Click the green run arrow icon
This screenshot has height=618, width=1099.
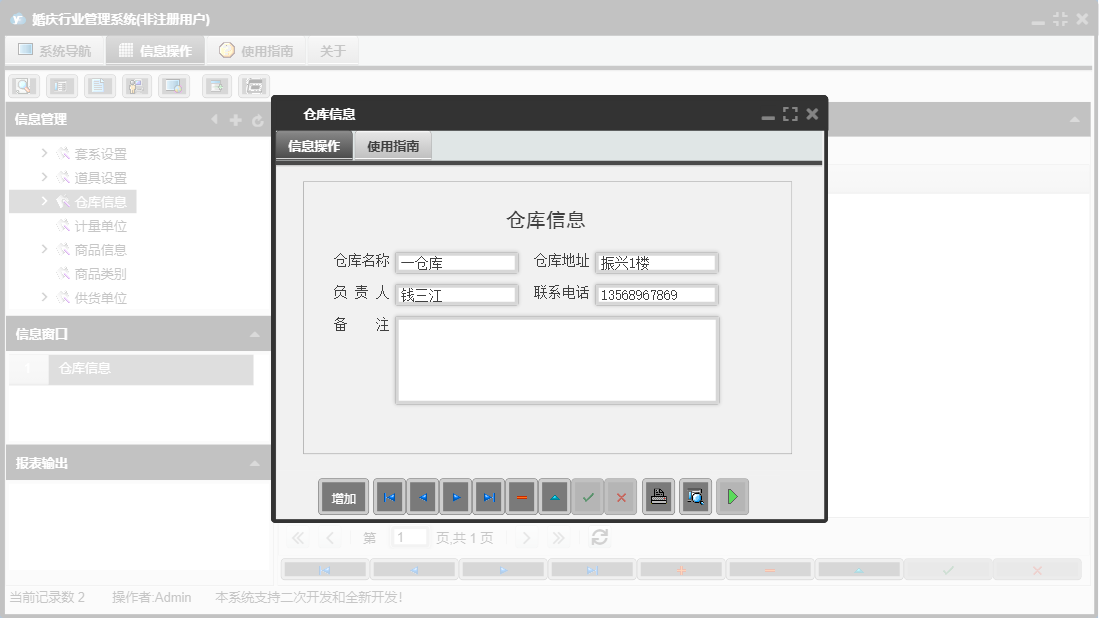point(732,496)
